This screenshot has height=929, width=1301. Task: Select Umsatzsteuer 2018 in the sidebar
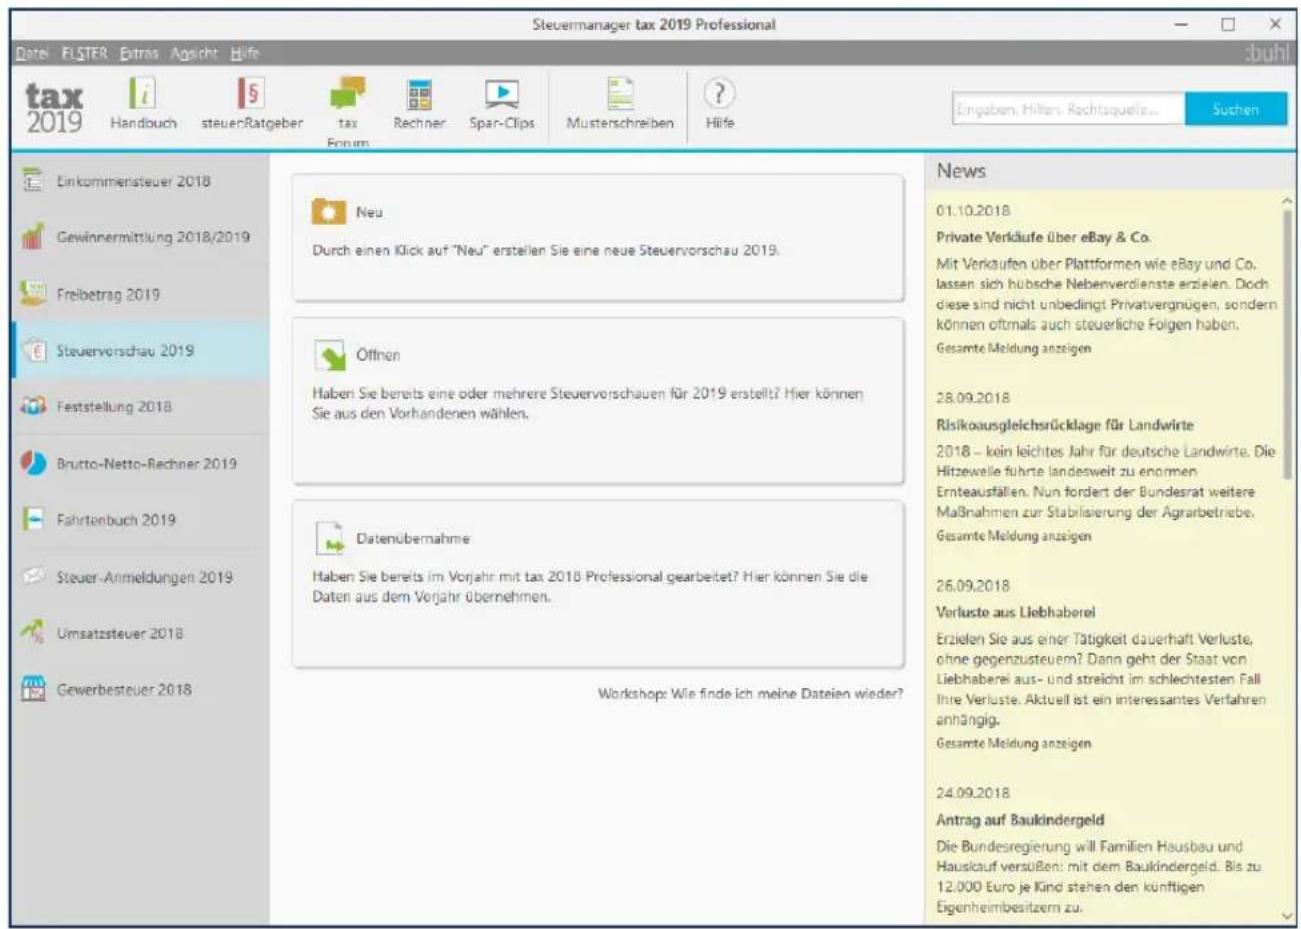pos(140,632)
